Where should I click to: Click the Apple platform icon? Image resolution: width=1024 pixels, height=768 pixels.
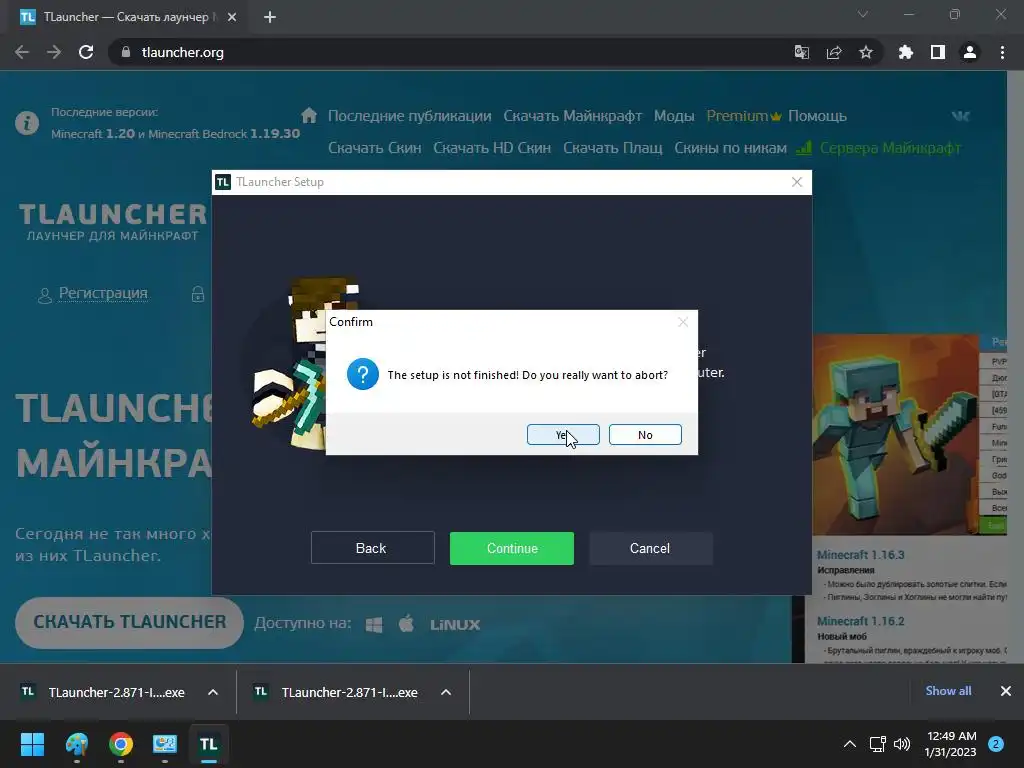[x=406, y=624]
